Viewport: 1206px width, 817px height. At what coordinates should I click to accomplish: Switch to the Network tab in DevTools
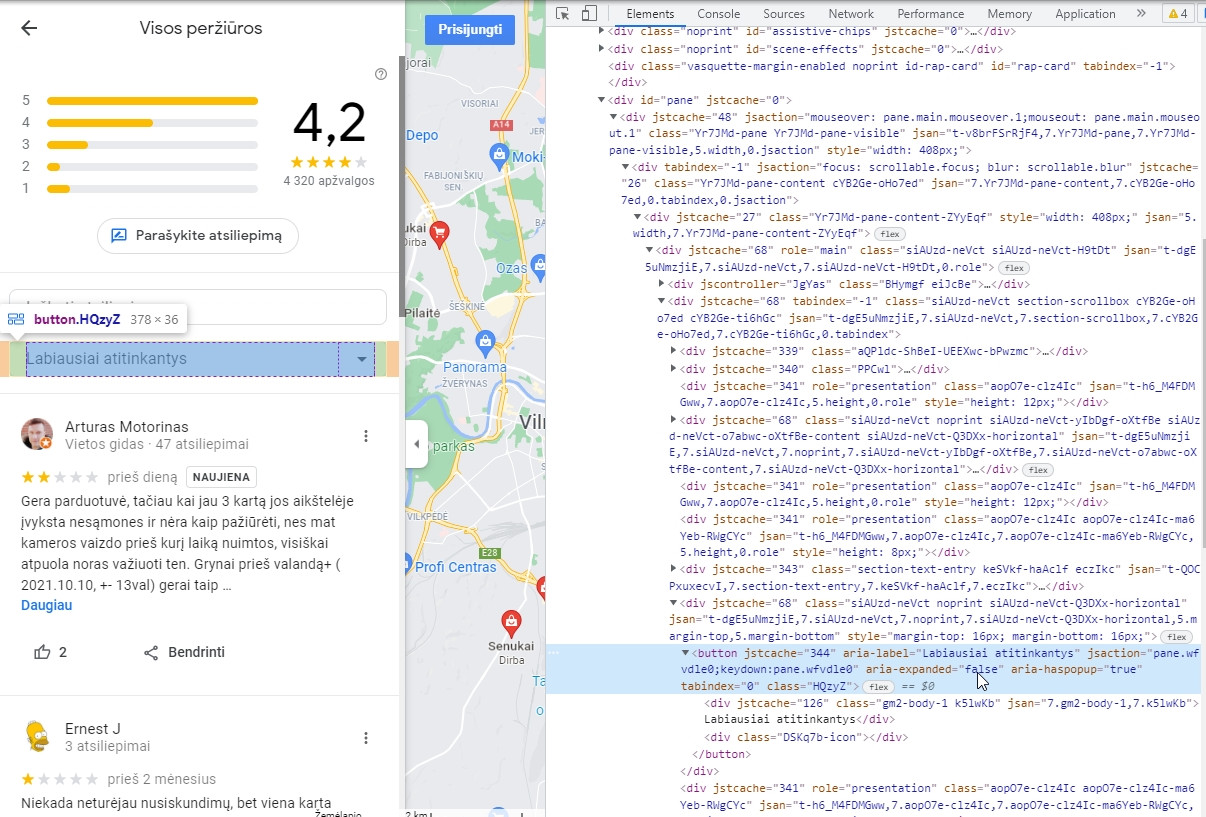pyautogui.click(x=851, y=14)
